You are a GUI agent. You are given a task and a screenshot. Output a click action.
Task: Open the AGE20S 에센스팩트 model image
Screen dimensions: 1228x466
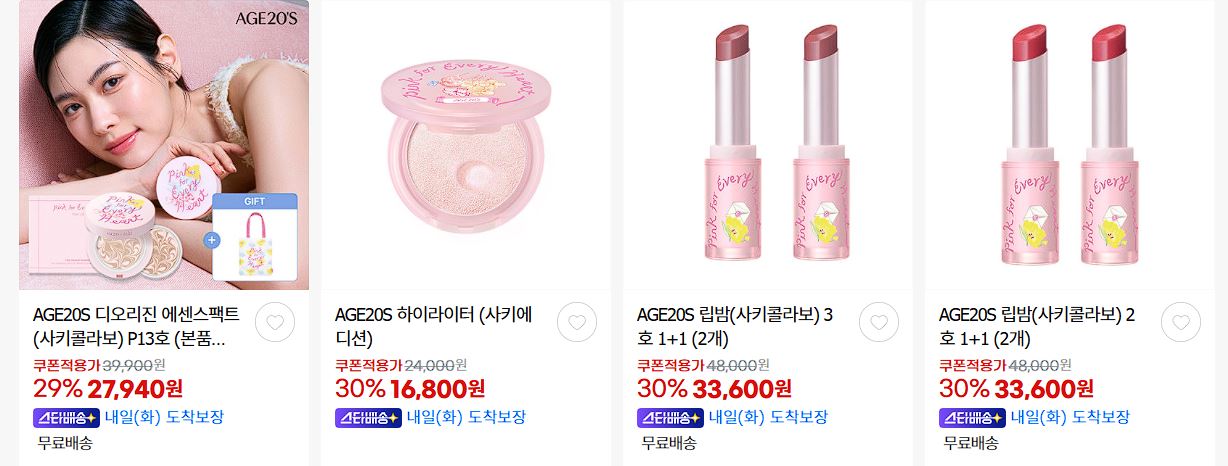click(164, 145)
